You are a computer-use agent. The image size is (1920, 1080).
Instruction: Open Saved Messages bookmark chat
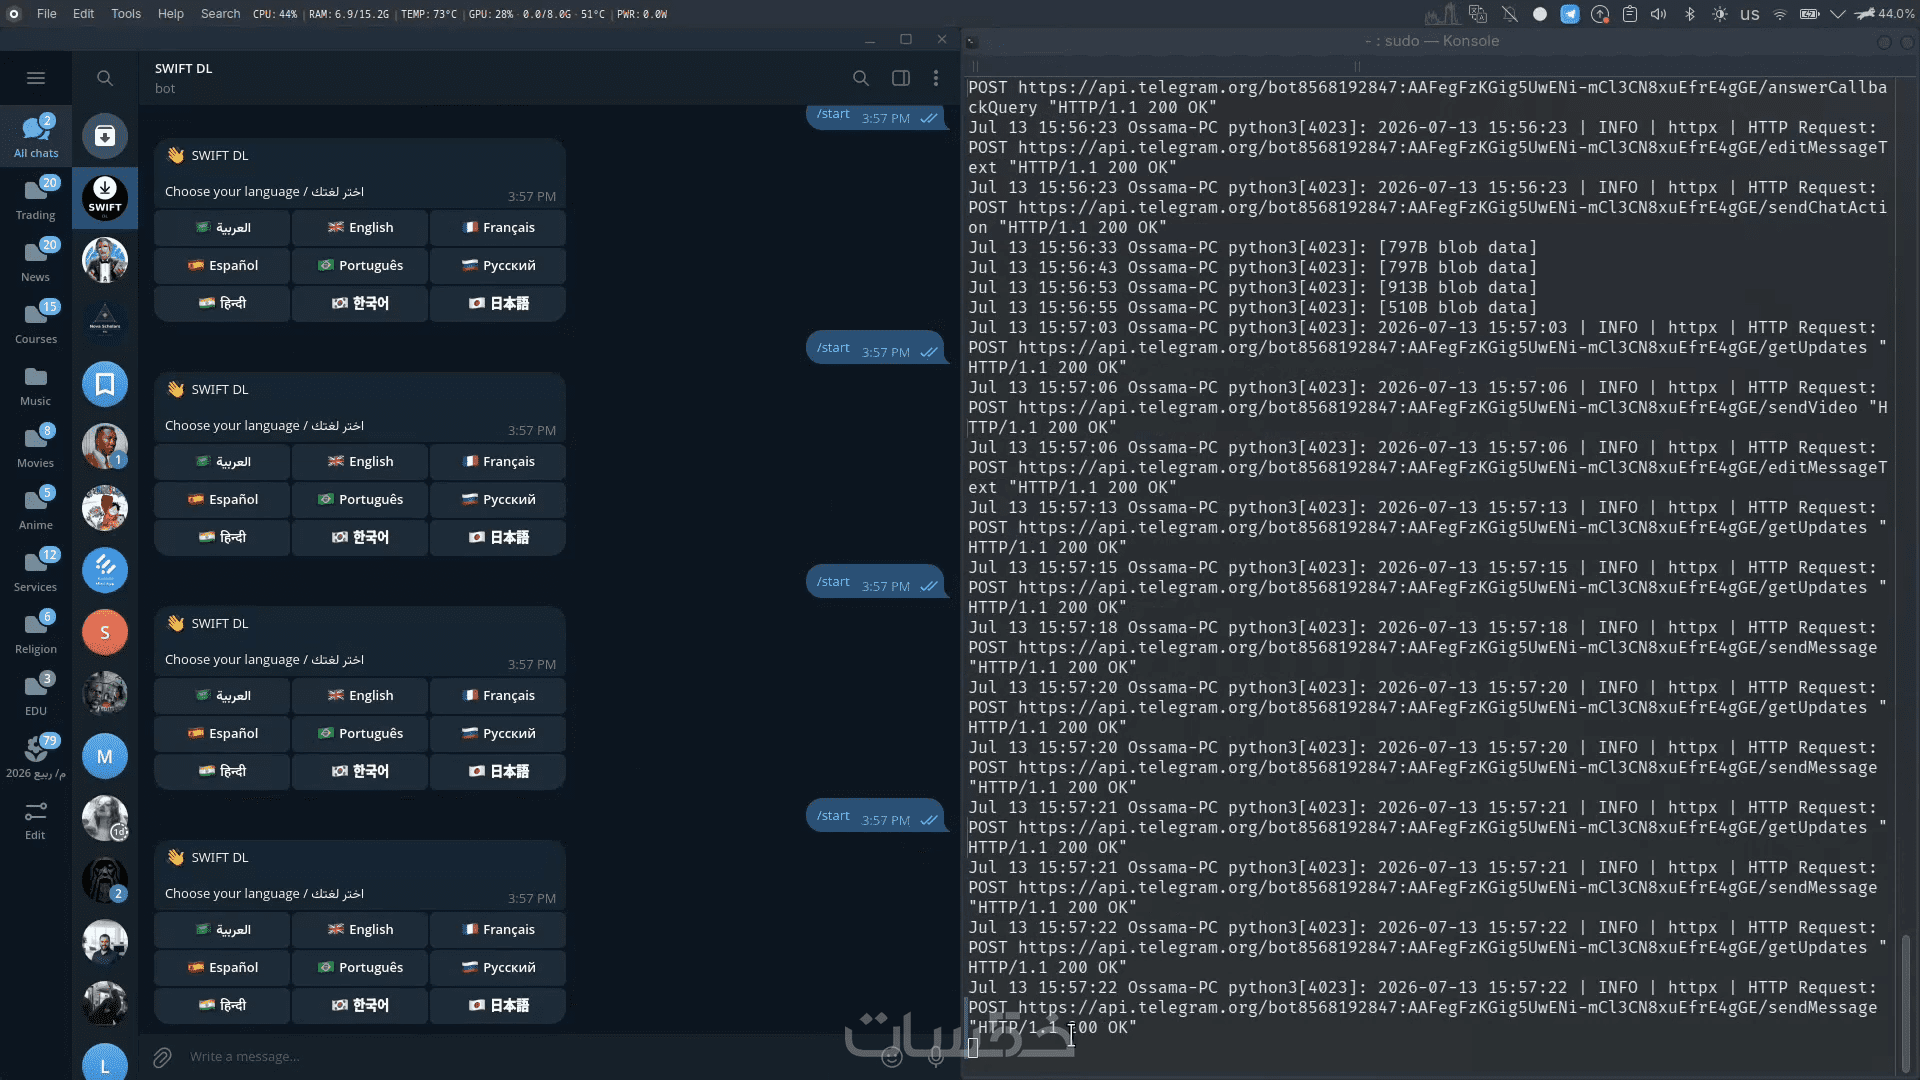click(105, 384)
